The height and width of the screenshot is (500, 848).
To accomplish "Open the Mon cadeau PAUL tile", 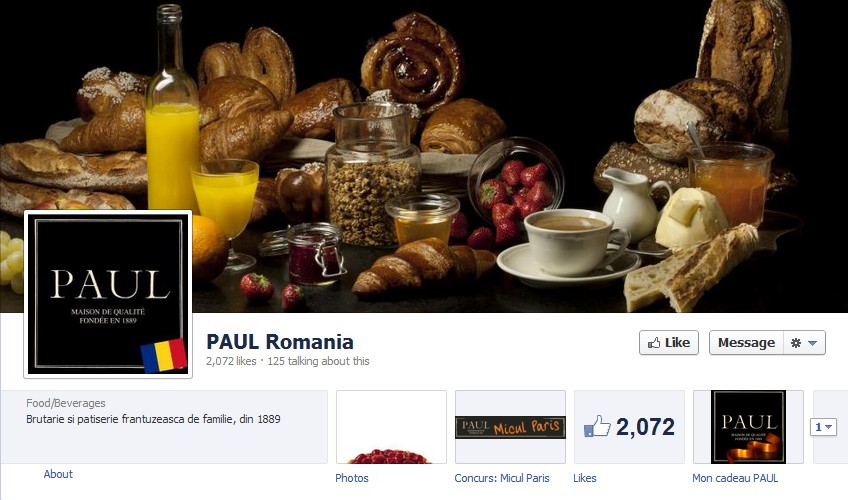I will [748, 427].
